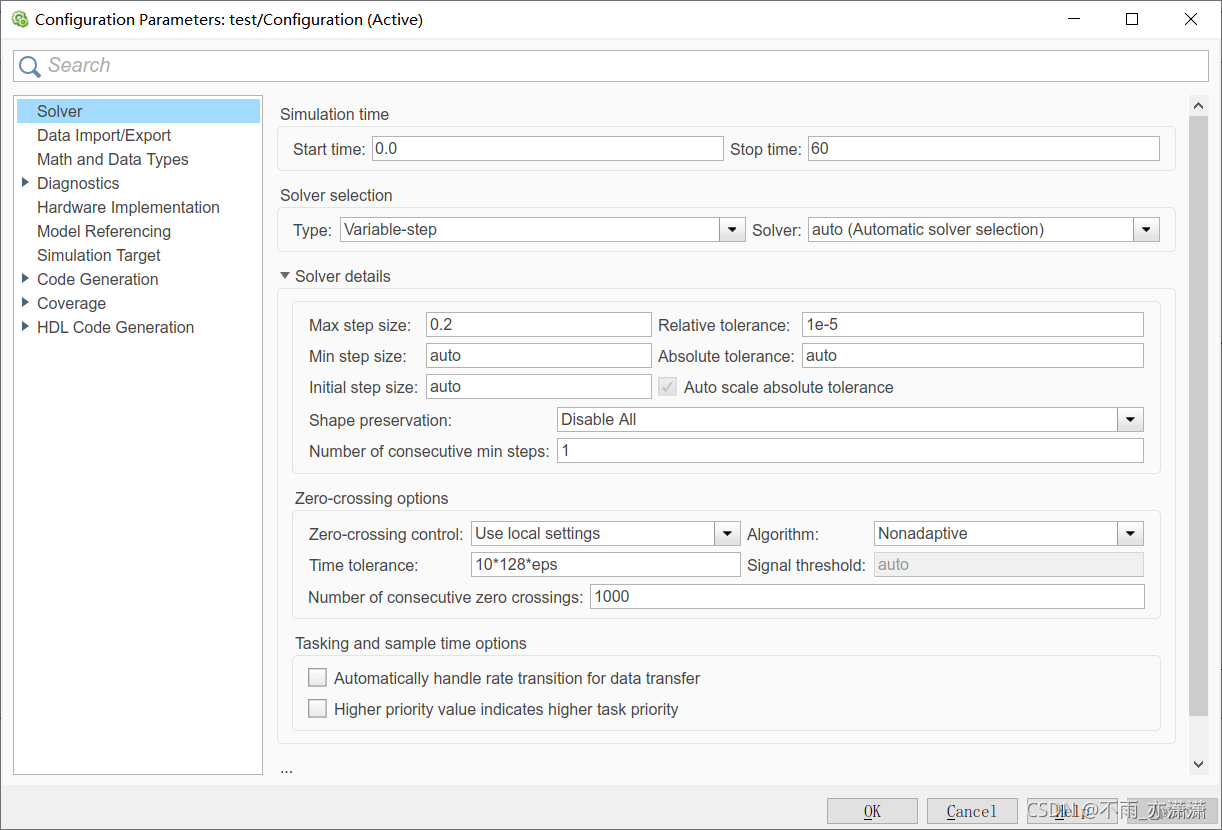Open the Zero-crossing control dropdown

[x=727, y=534]
